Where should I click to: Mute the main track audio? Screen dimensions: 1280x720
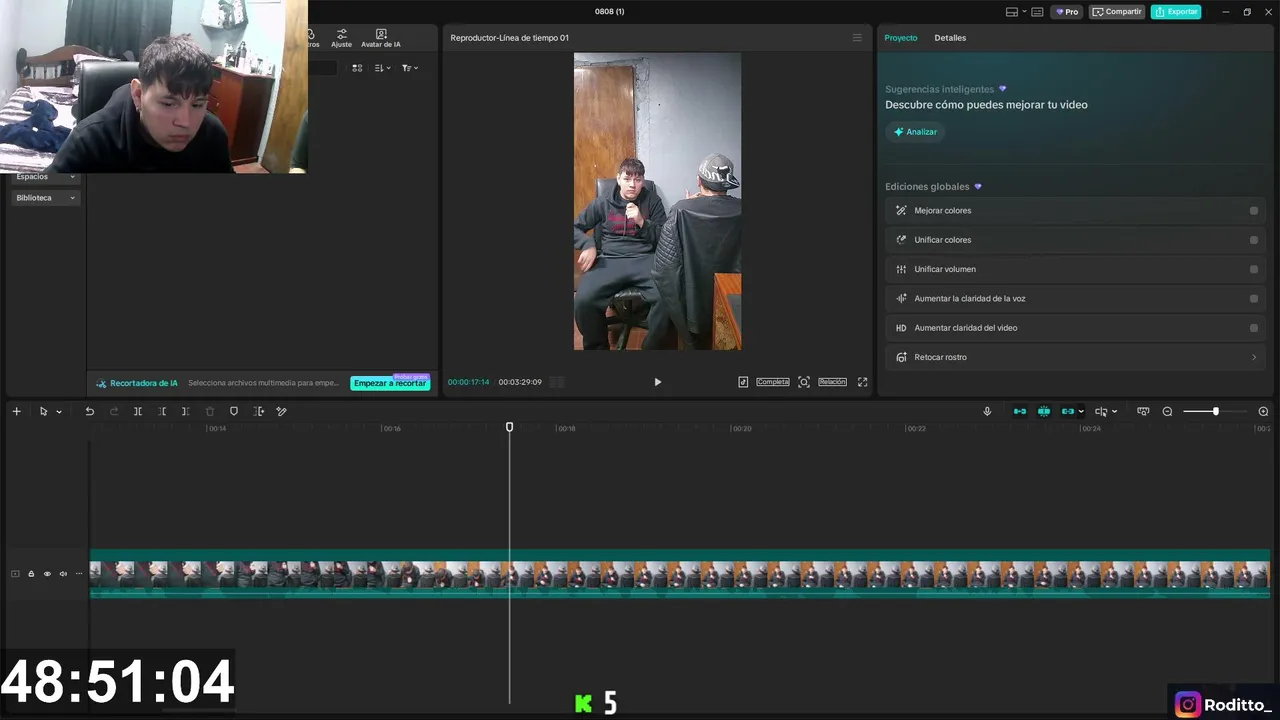click(63, 574)
